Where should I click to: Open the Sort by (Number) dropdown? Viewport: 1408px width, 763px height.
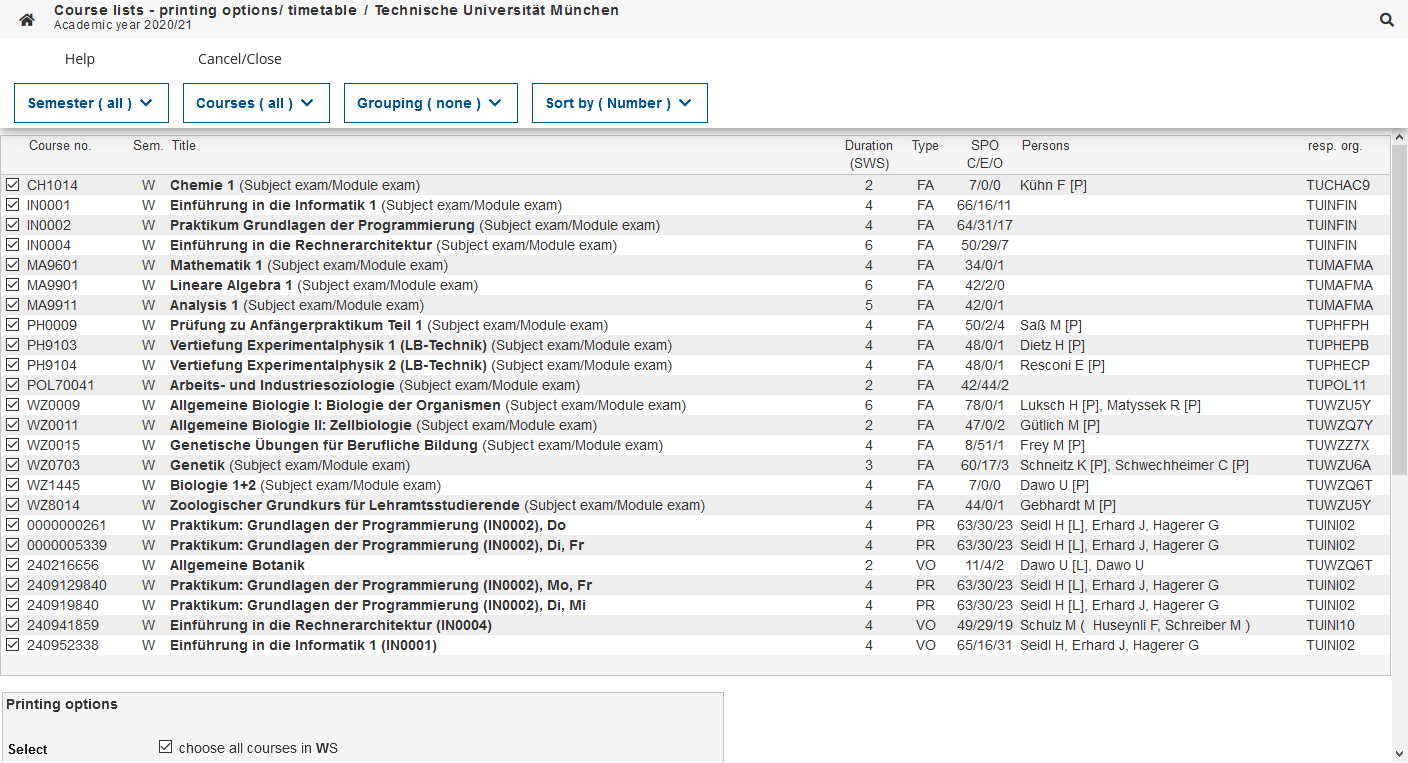619,103
